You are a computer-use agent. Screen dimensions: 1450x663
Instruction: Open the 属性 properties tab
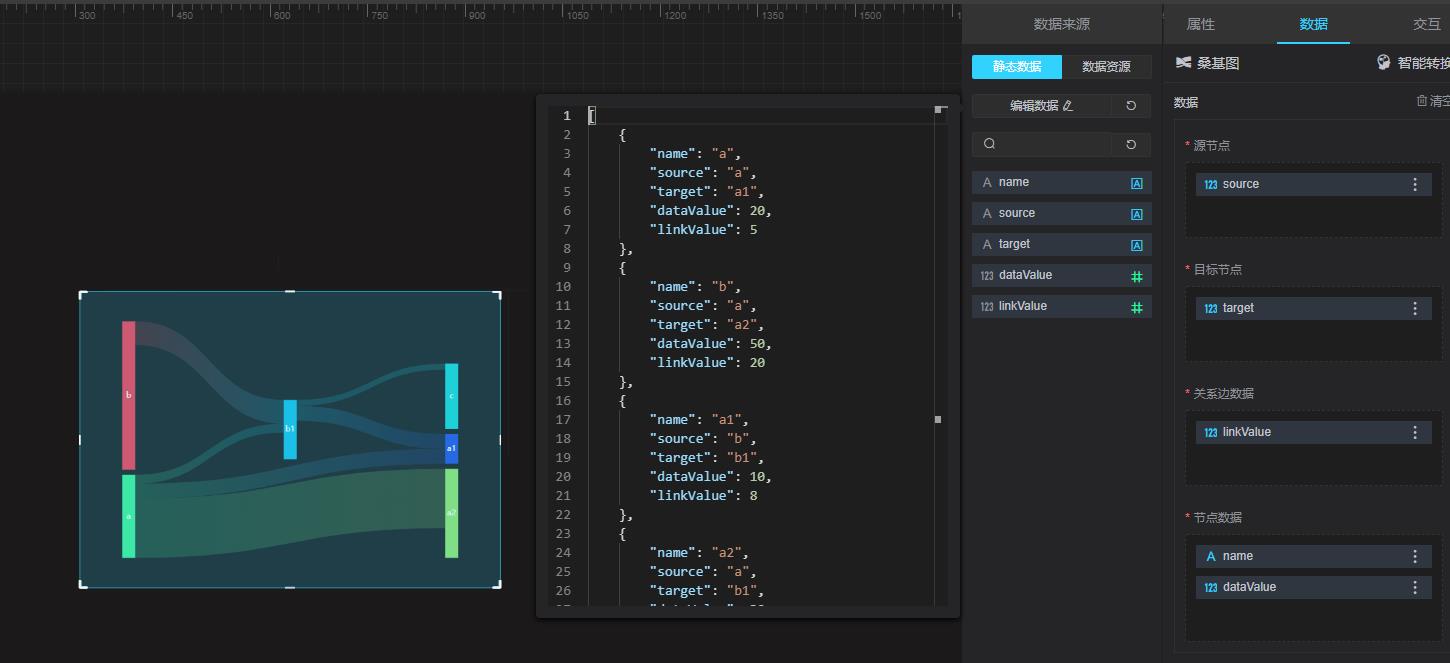coord(1200,24)
